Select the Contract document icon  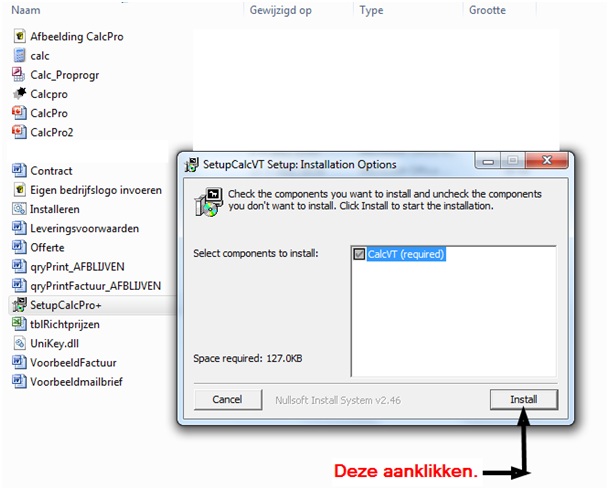(19, 171)
